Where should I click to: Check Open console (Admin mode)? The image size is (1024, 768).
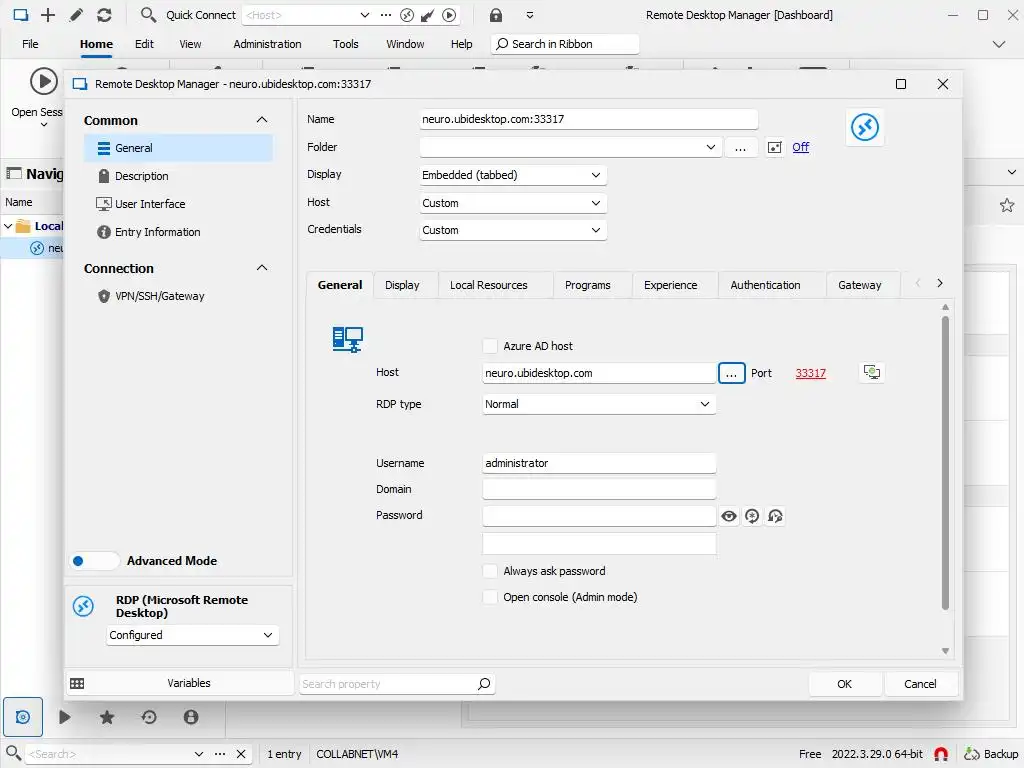tap(490, 597)
